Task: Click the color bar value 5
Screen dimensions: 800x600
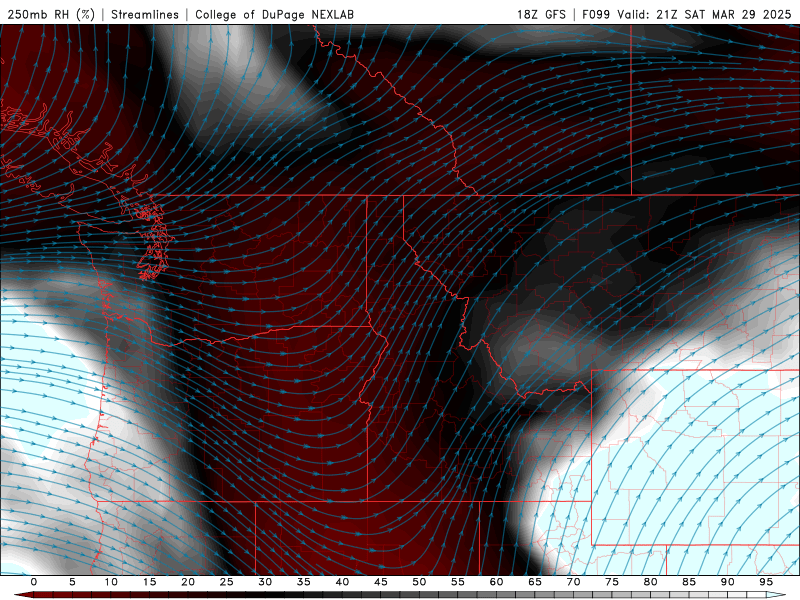Action: coord(72,582)
